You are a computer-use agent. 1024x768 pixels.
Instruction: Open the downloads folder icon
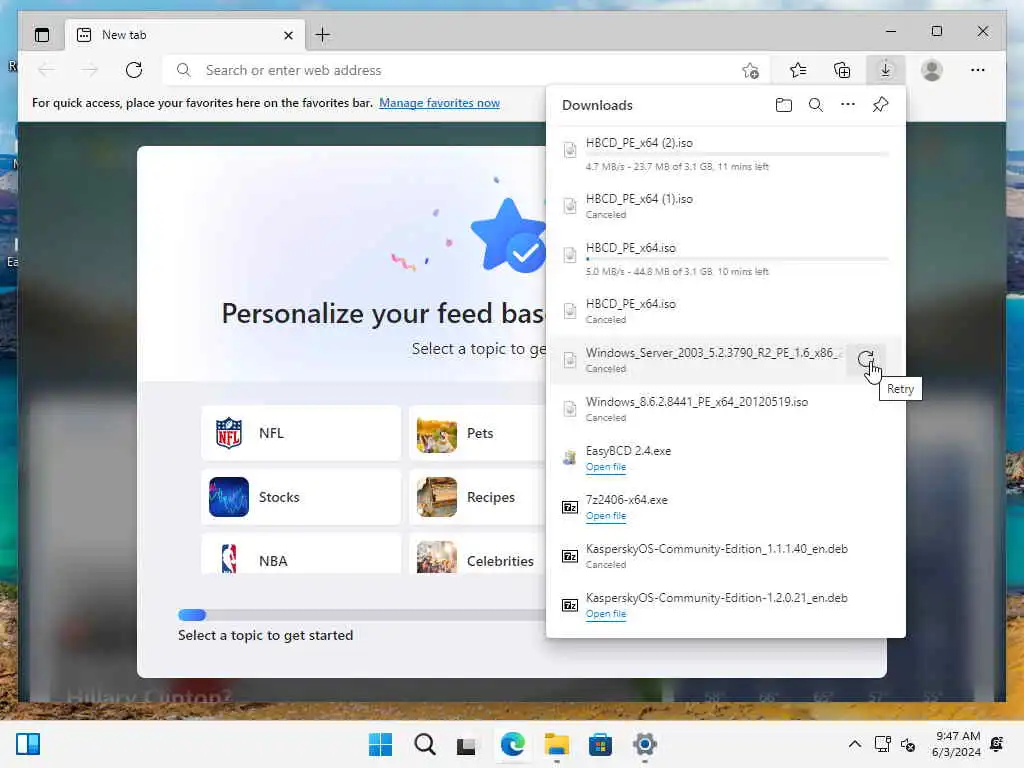click(x=783, y=105)
